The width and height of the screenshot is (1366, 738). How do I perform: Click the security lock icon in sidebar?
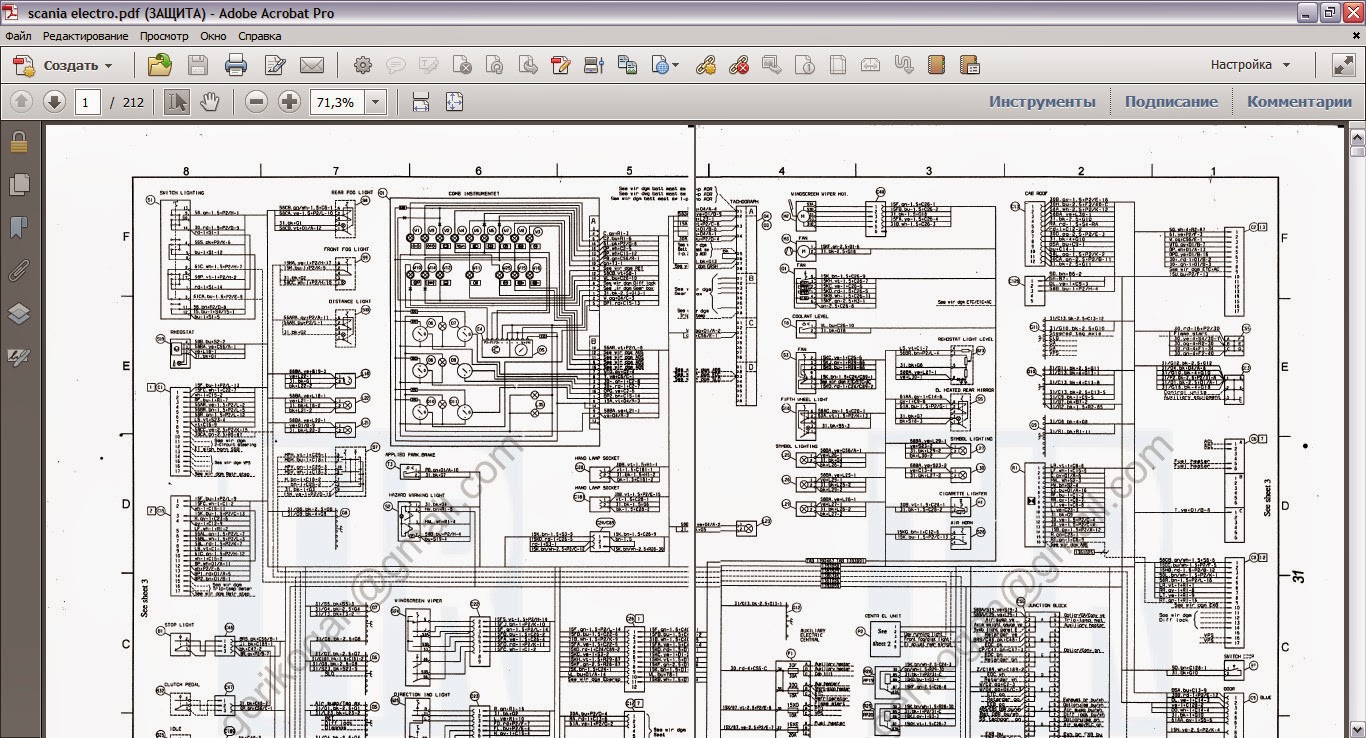[x=18, y=143]
